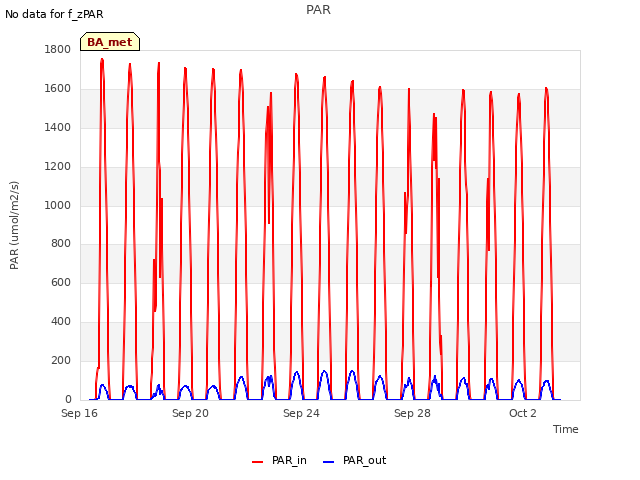Click the x-axis title Time

tap(565, 429)
